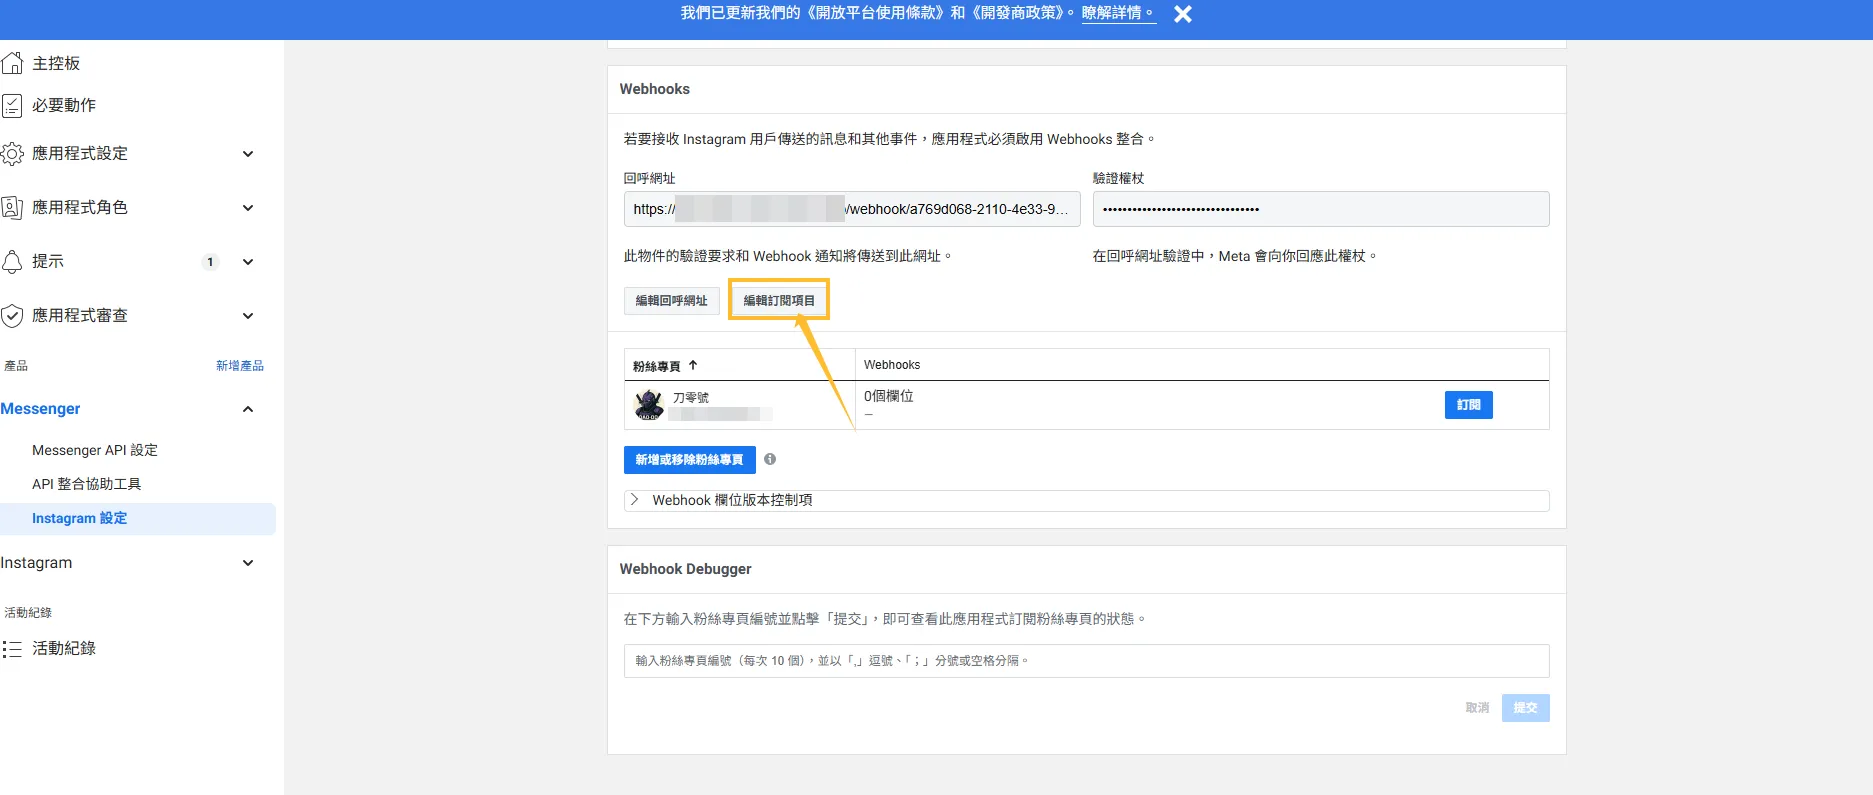Click the 瞭解詳情 link in banner
Image resolution: width=1873 pixels, height=795 pixels.
click(1118, 13)
